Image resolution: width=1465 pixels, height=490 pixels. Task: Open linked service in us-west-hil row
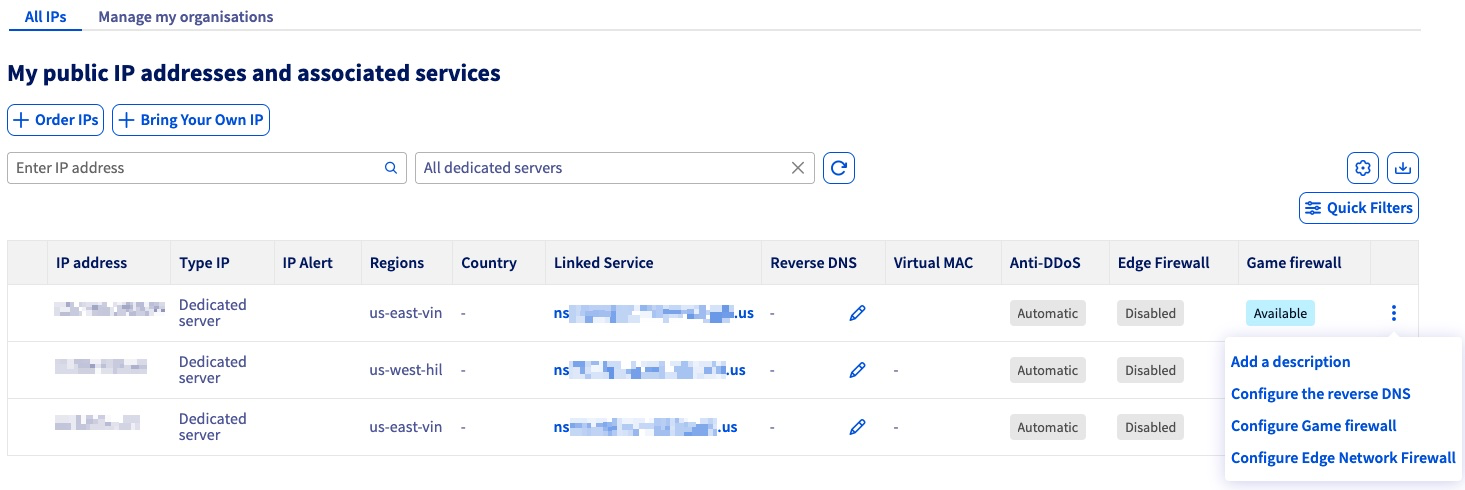[x=650, y=370]
